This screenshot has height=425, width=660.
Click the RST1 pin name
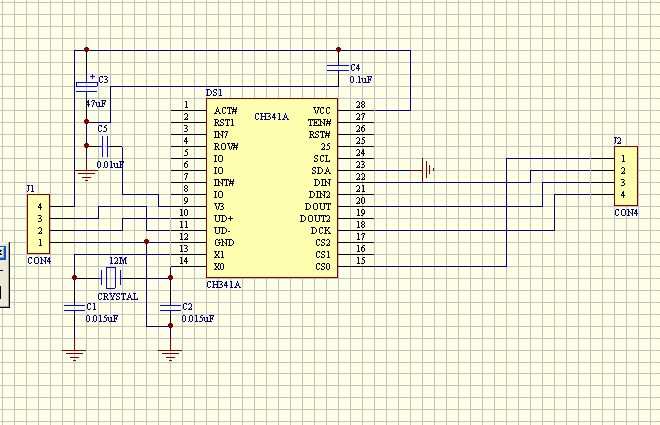(224, 123)
